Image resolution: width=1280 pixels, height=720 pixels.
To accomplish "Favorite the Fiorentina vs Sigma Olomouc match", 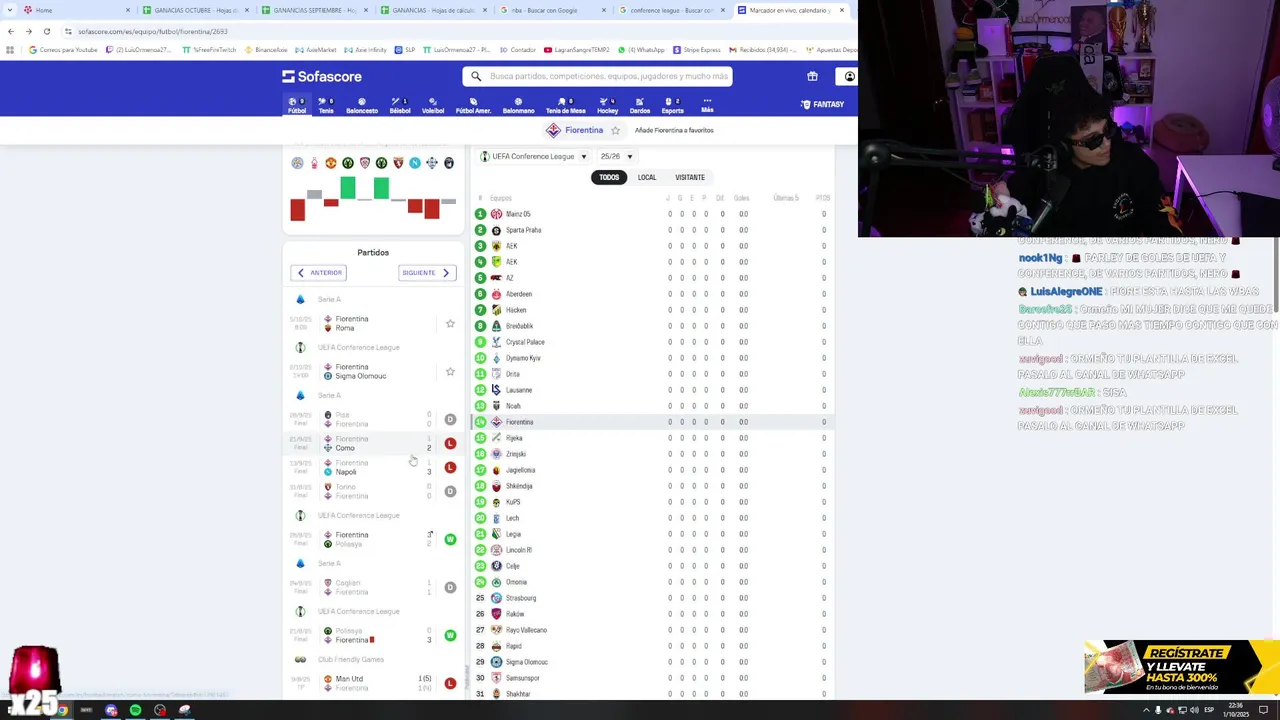I will tap(450, 372).
